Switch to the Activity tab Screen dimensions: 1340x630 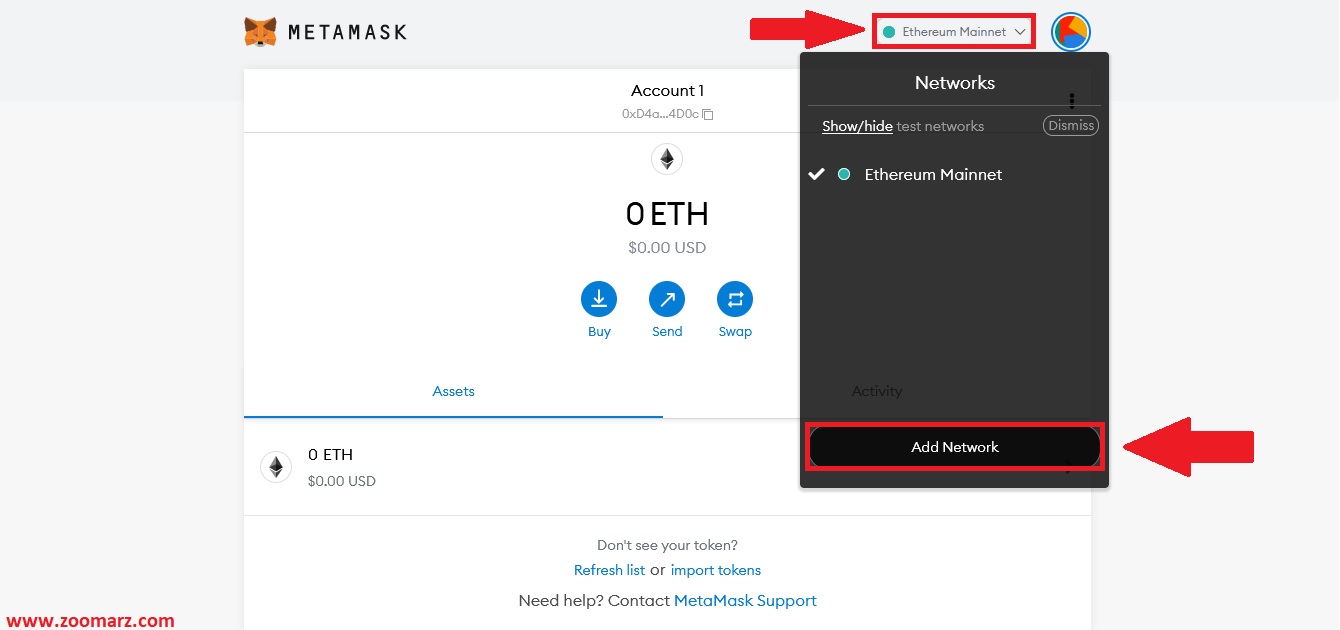click(877, 391)
